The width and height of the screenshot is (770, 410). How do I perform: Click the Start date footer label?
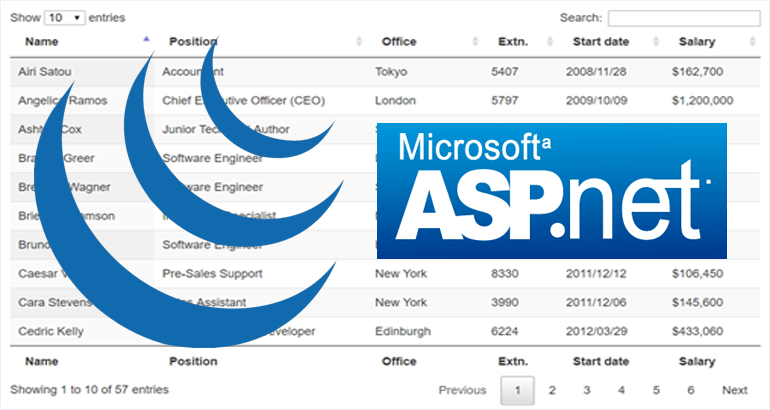pyautogui.click(x=601, y=361)
